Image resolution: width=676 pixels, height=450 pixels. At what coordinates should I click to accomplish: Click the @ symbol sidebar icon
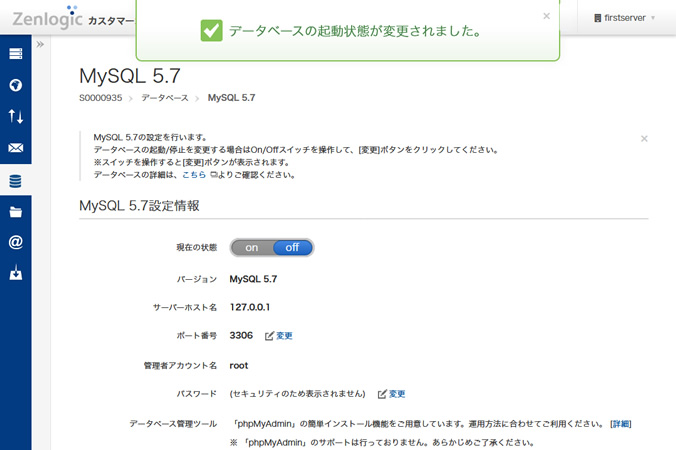(x=15, y=242)
